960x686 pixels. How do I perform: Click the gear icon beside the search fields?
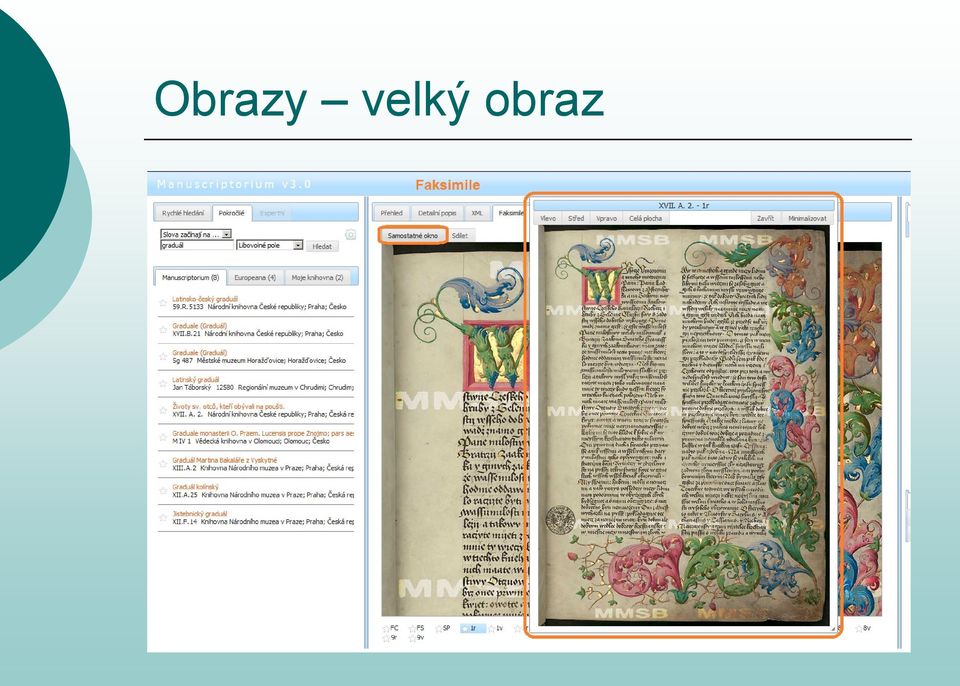(350, 235)
